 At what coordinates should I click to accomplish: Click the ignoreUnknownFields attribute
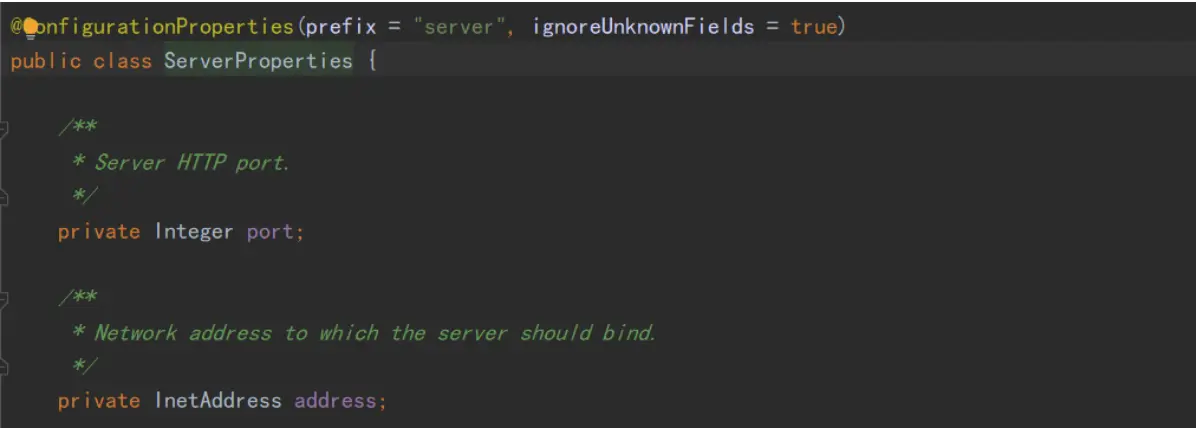coord(643,27)
